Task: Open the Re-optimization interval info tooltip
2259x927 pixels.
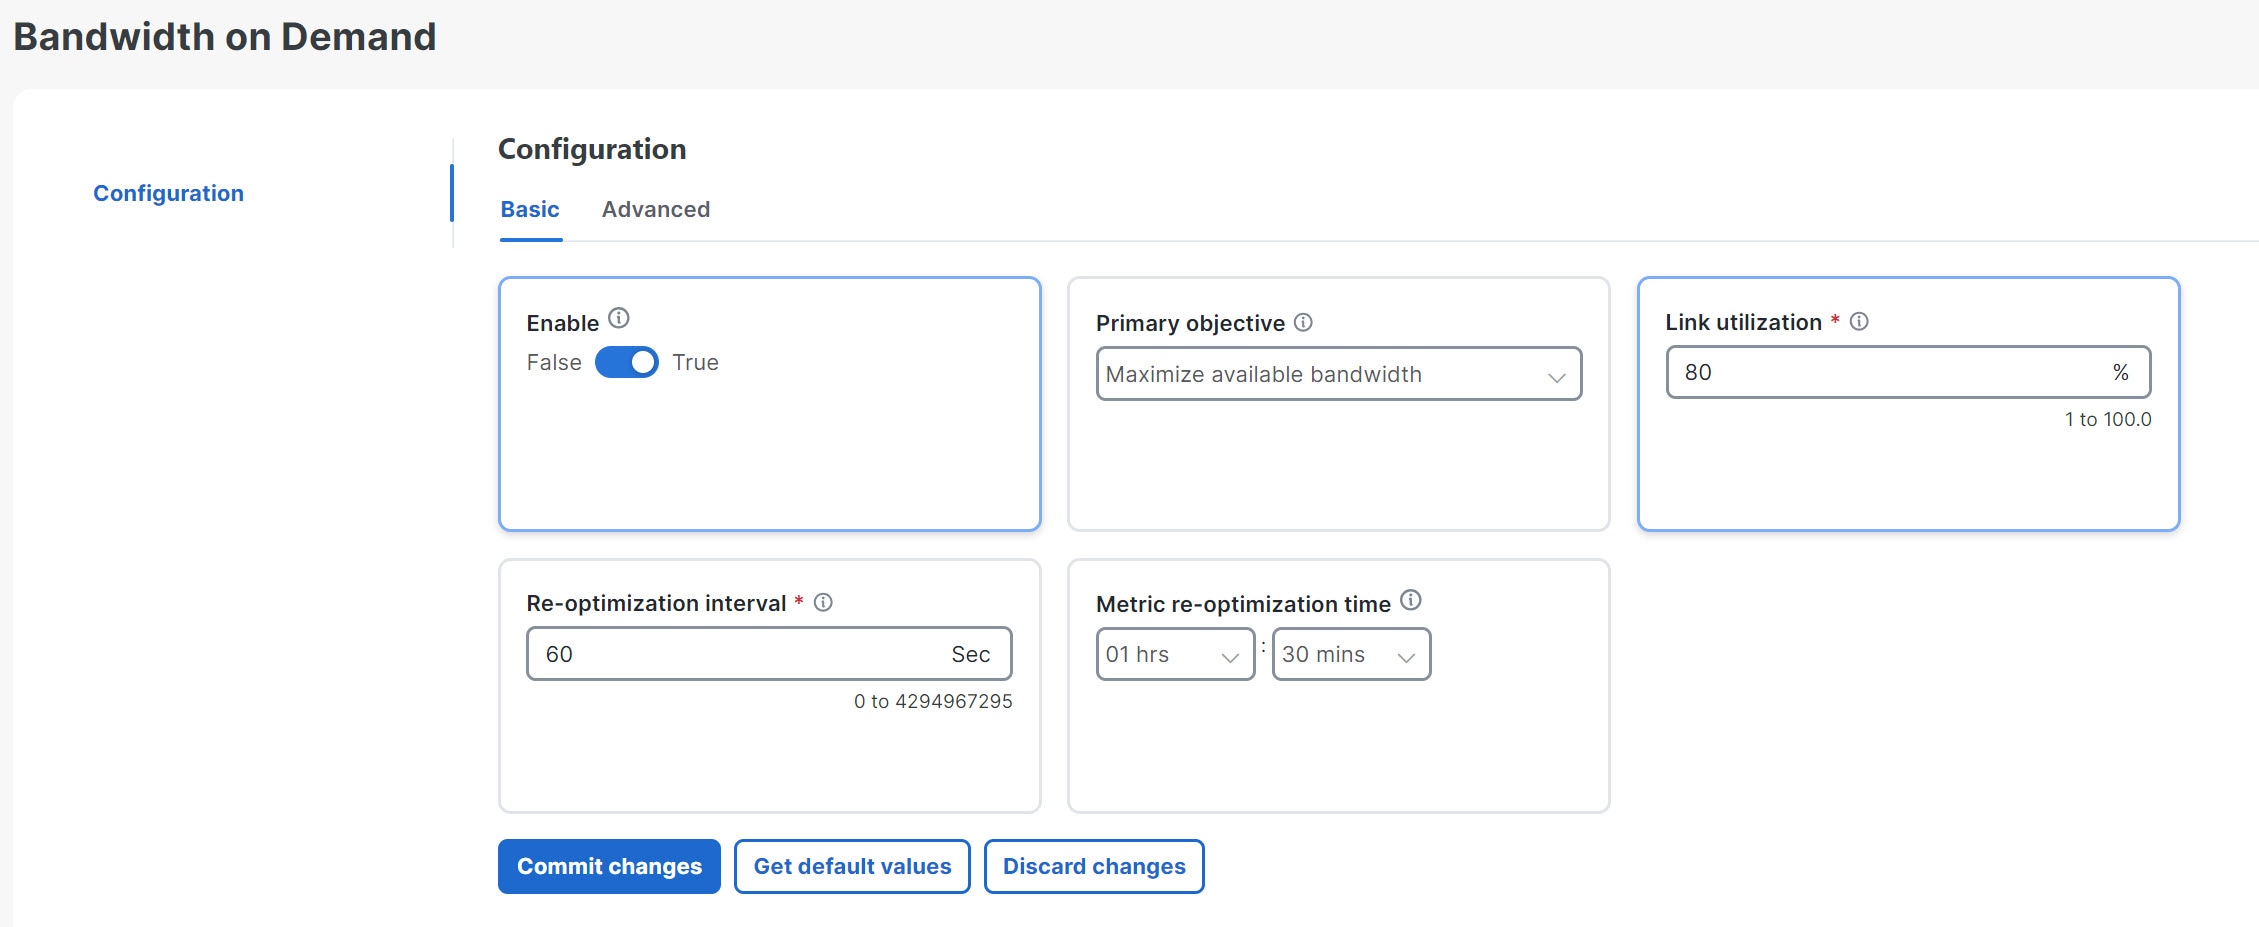Action: coord(823,601)
